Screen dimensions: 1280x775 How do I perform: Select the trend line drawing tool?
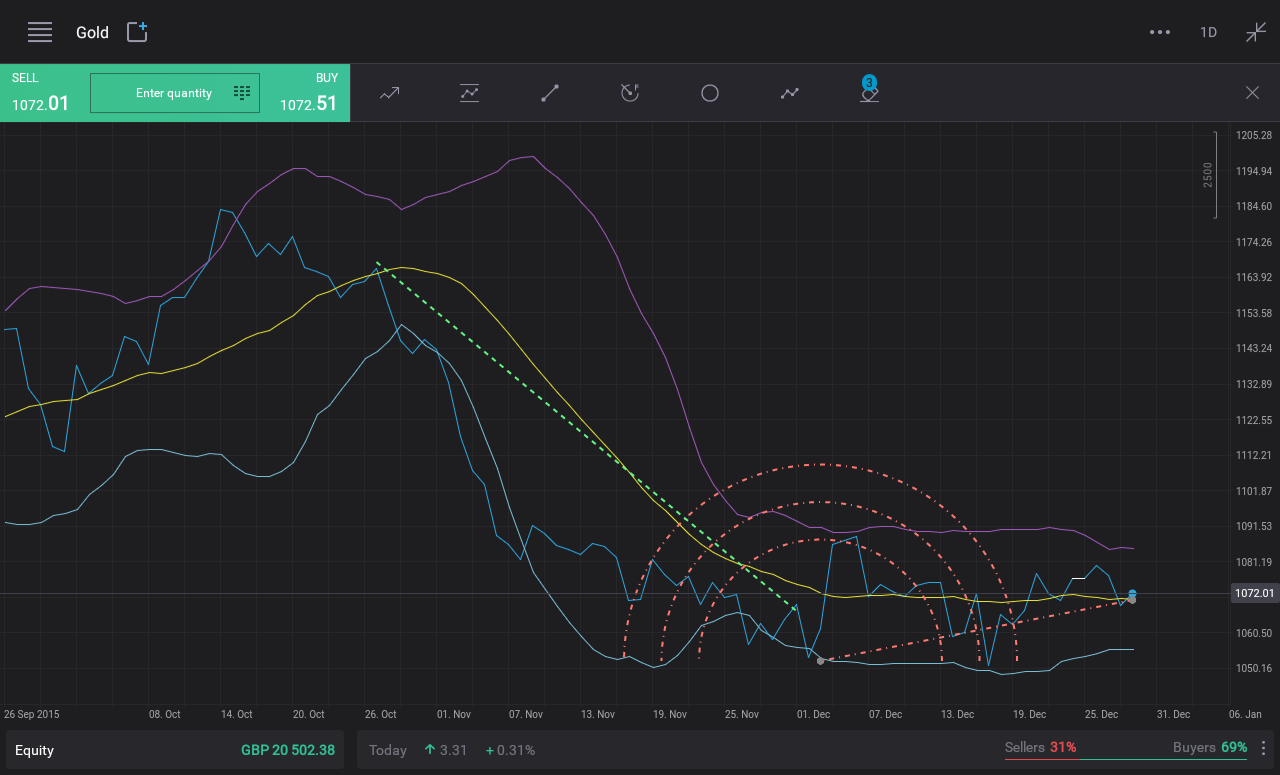(549, 93)
